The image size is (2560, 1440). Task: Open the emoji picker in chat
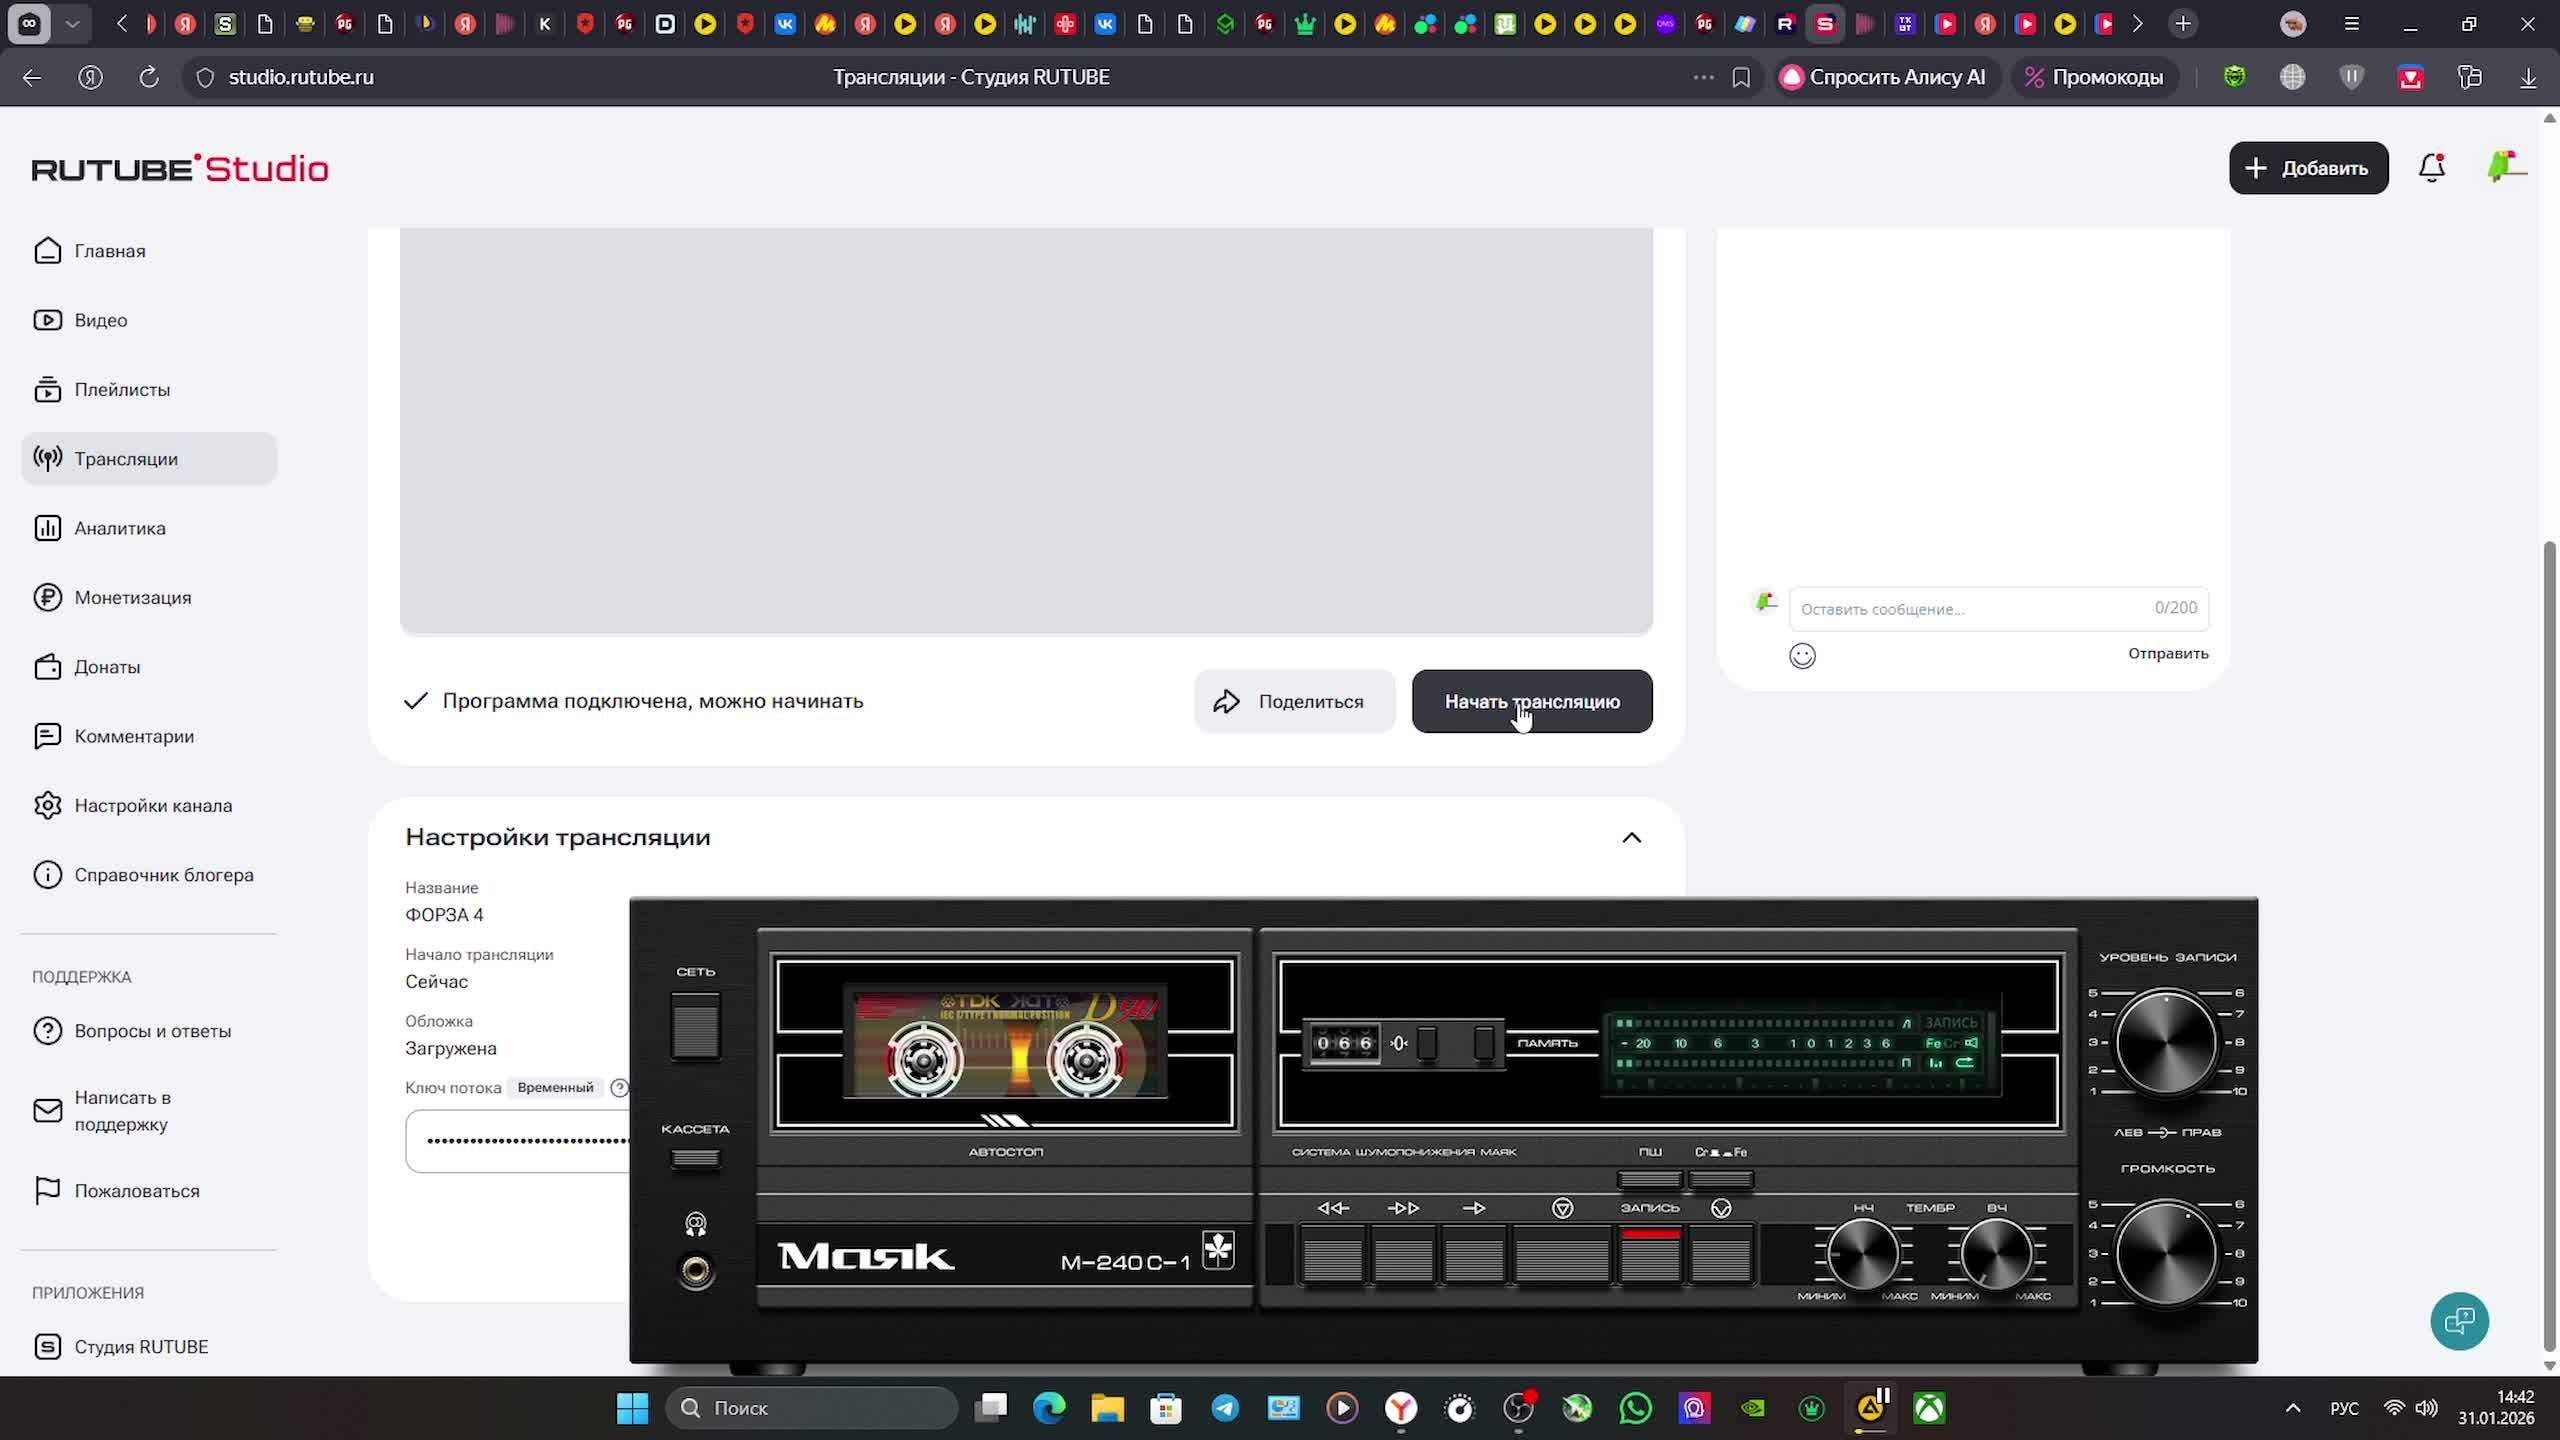point(1802,656)
